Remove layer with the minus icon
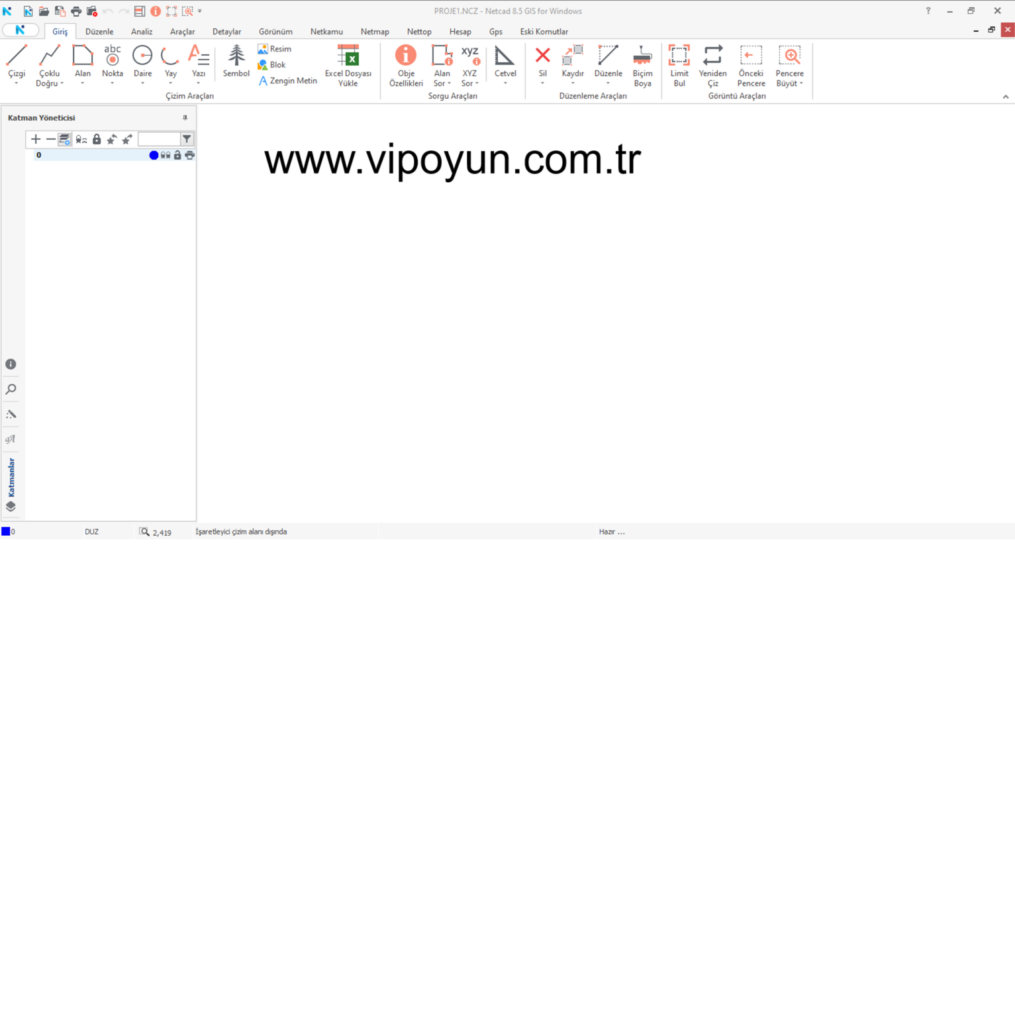The image size is (1015, 1024). tap(51, 139)
